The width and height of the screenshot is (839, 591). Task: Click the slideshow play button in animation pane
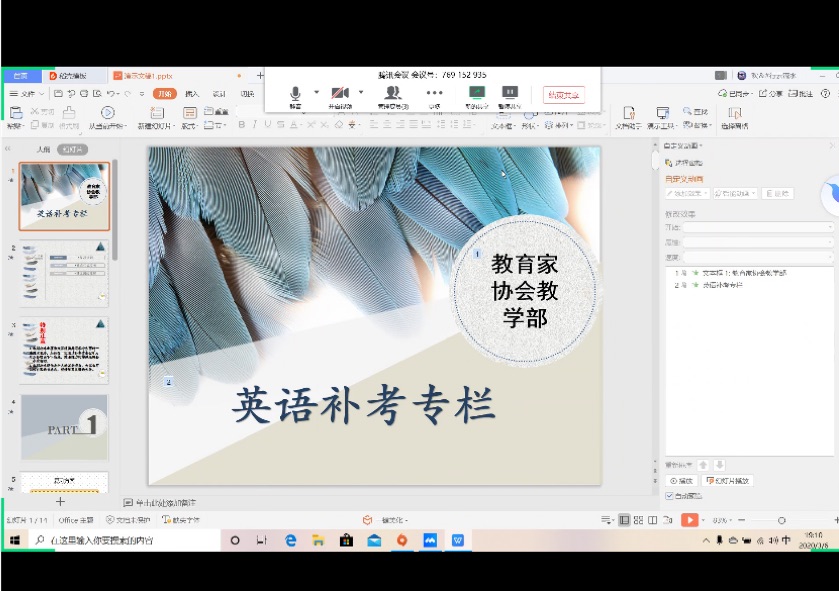point(718,481)
